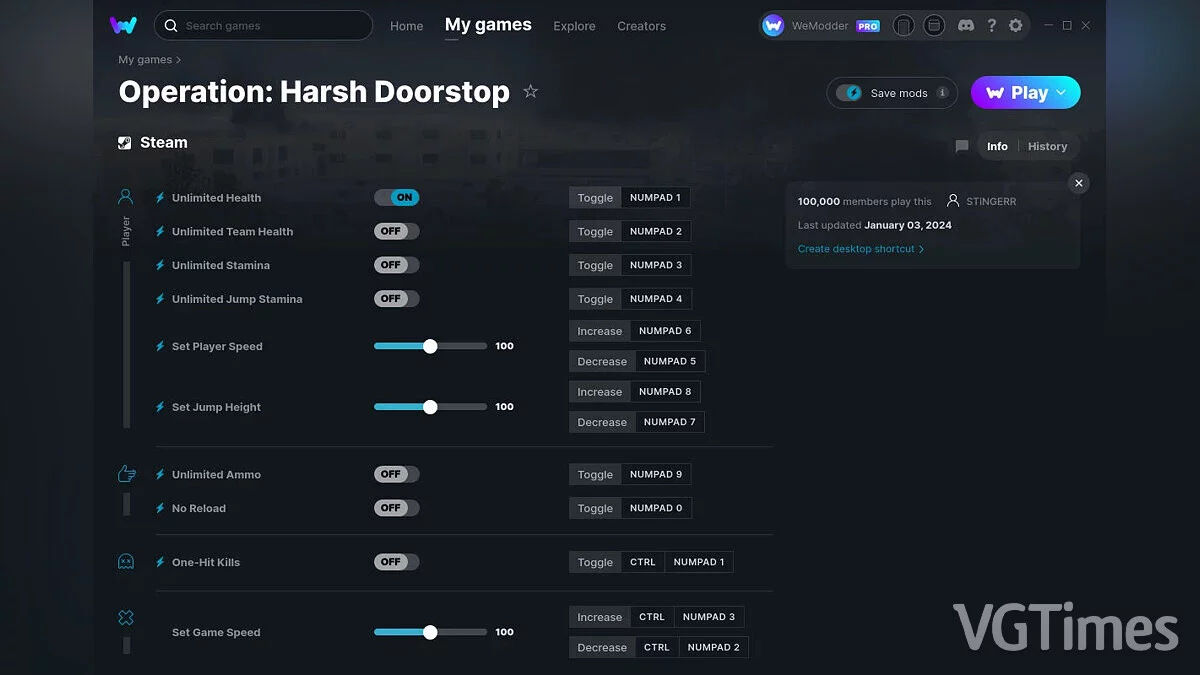Viewport: 1200px width, 675px height.
Task: Click the WeMod logo
Action: [x=123, y=25]
